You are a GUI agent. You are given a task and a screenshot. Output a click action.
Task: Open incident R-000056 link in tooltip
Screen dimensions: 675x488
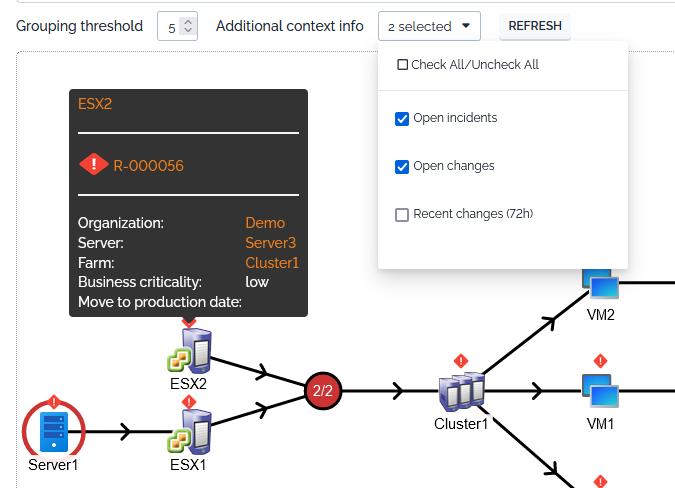(148, 166)
